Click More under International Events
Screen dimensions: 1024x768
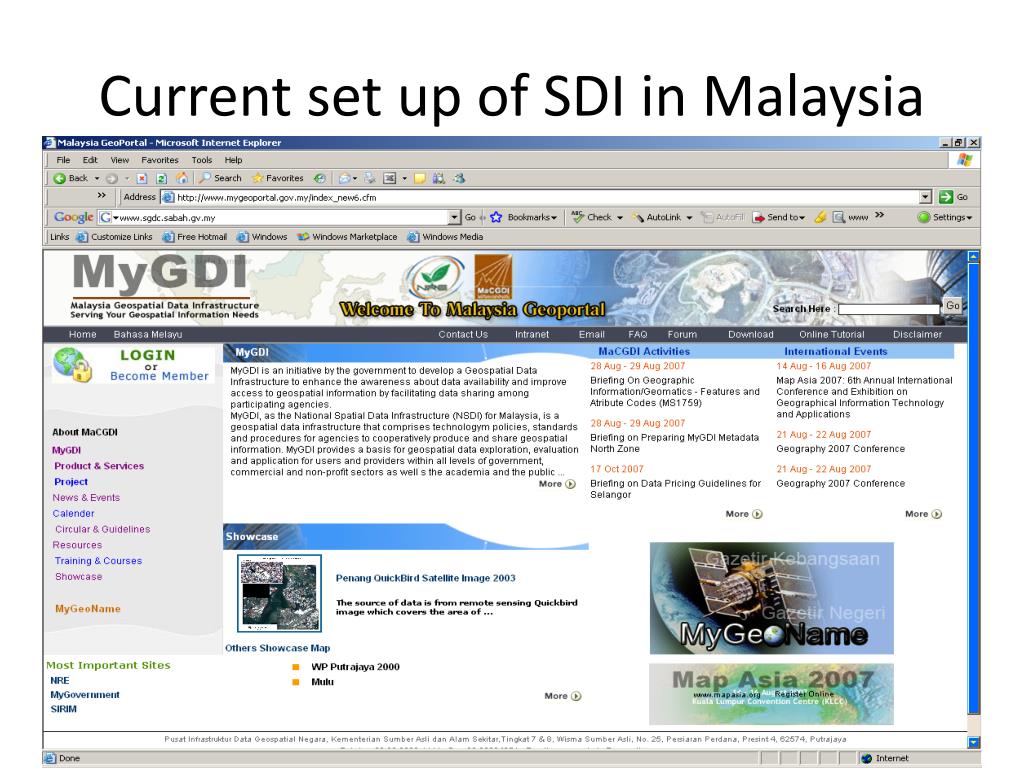click(923, 514)
